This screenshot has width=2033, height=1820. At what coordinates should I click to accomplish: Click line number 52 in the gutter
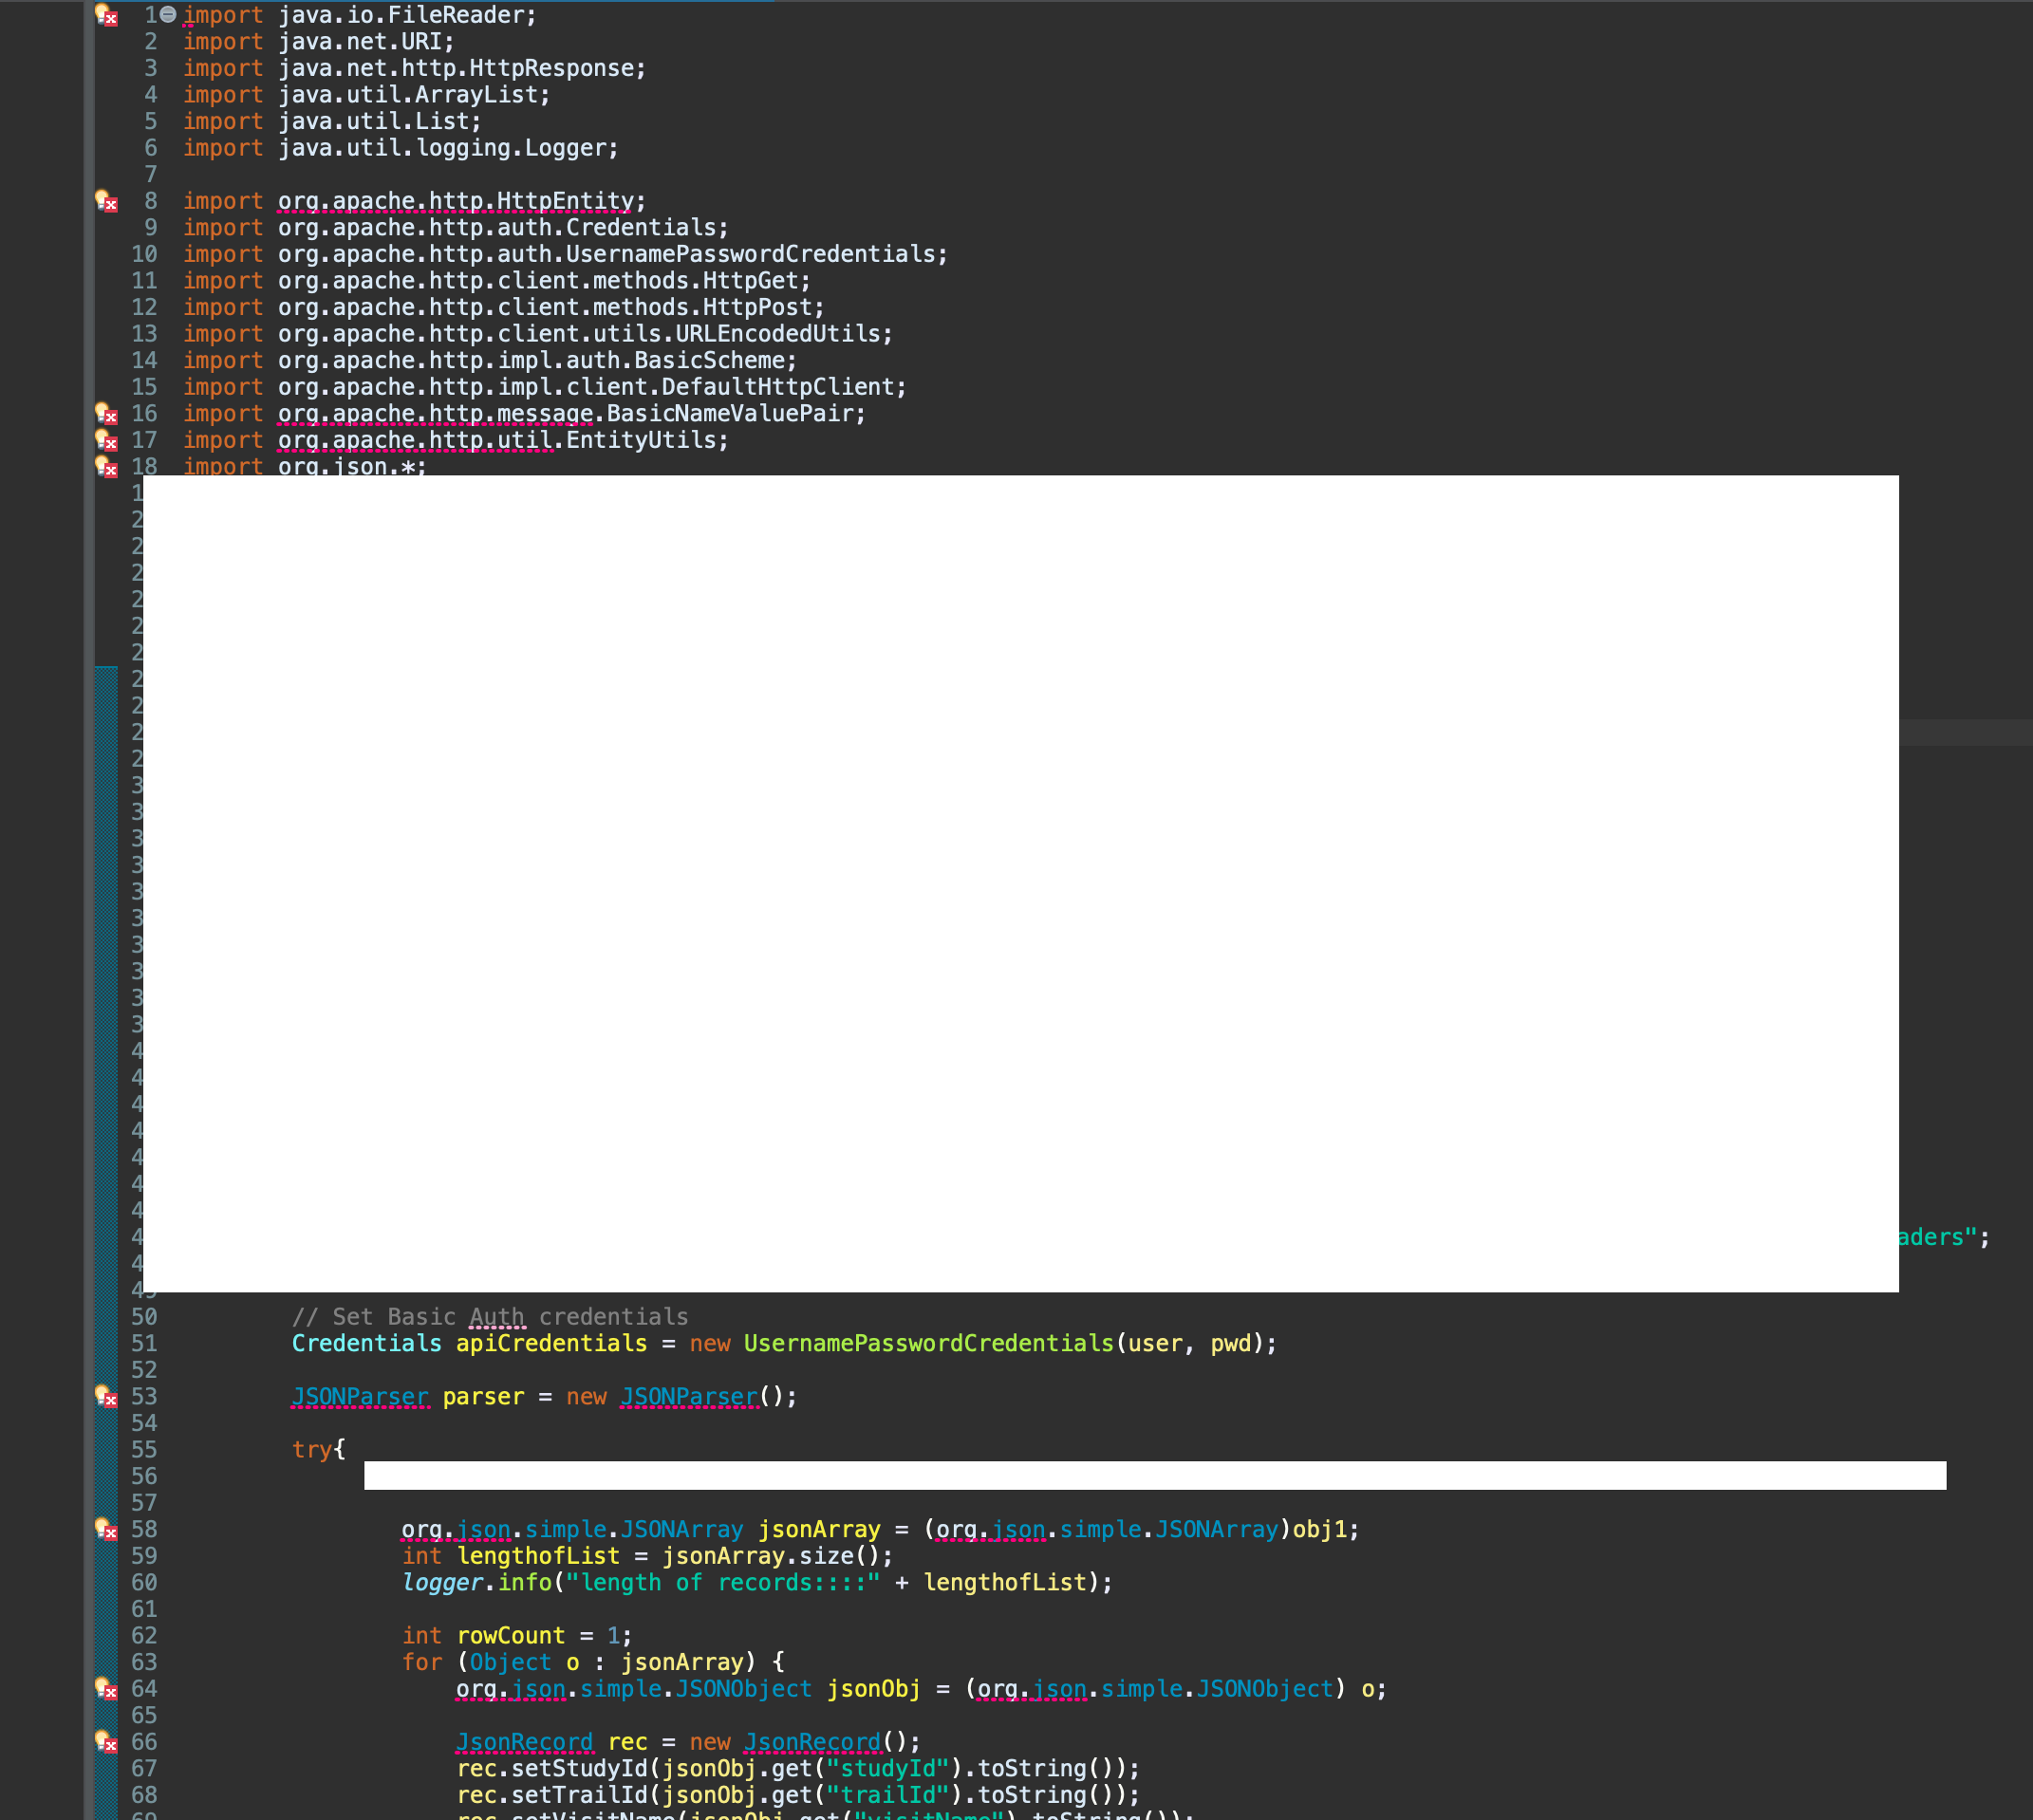(x=144, y=1370)
